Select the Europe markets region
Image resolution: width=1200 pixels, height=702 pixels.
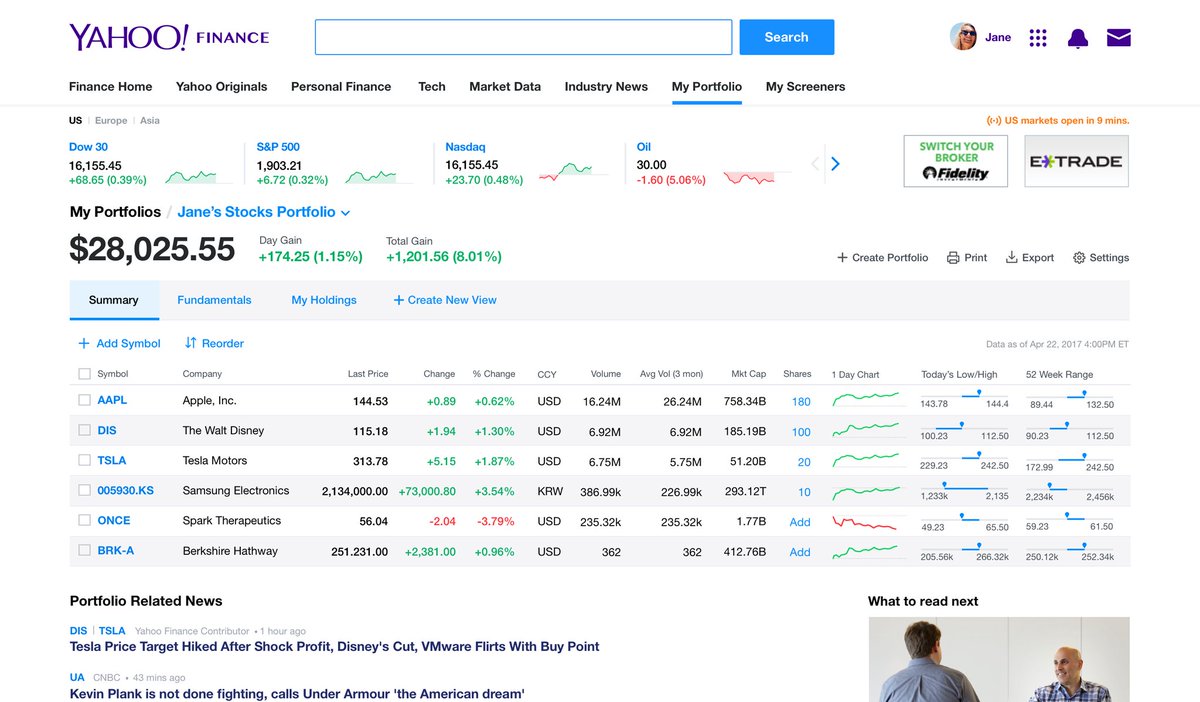pos(111,121)
